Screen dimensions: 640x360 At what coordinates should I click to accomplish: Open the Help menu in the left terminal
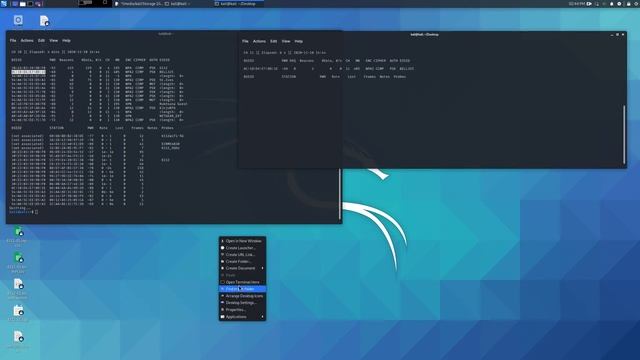pyautogui.click(x=66, y=40)
